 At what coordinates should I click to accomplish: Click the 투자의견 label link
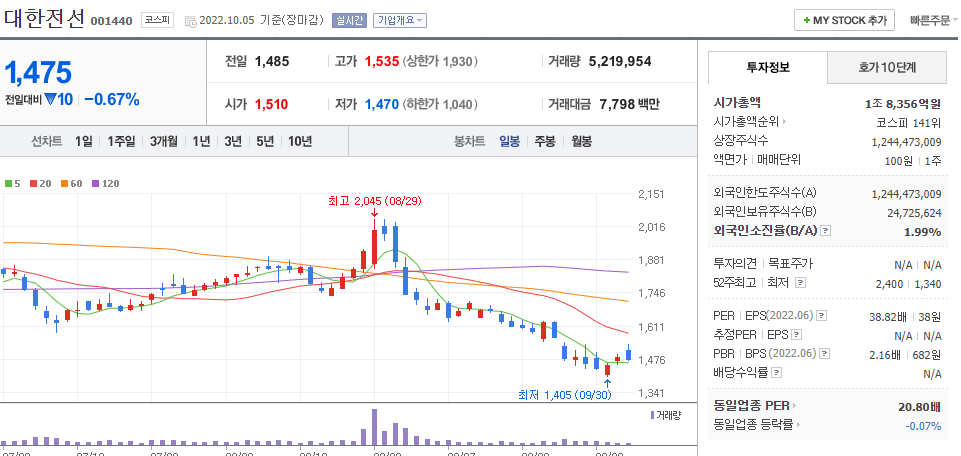(736, 264)
